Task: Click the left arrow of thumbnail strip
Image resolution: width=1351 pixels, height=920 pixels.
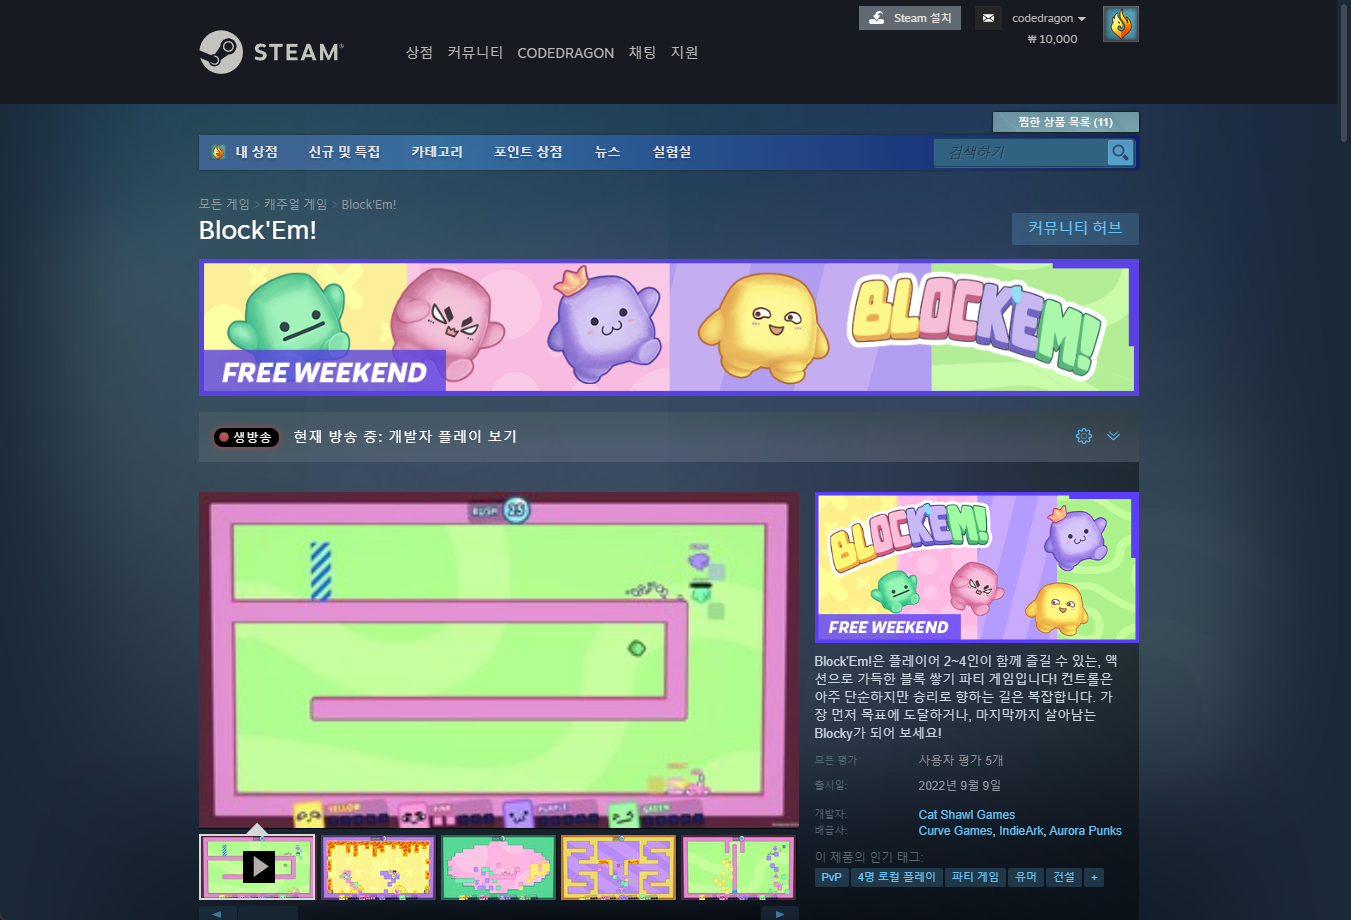Action: click(217, 913)
